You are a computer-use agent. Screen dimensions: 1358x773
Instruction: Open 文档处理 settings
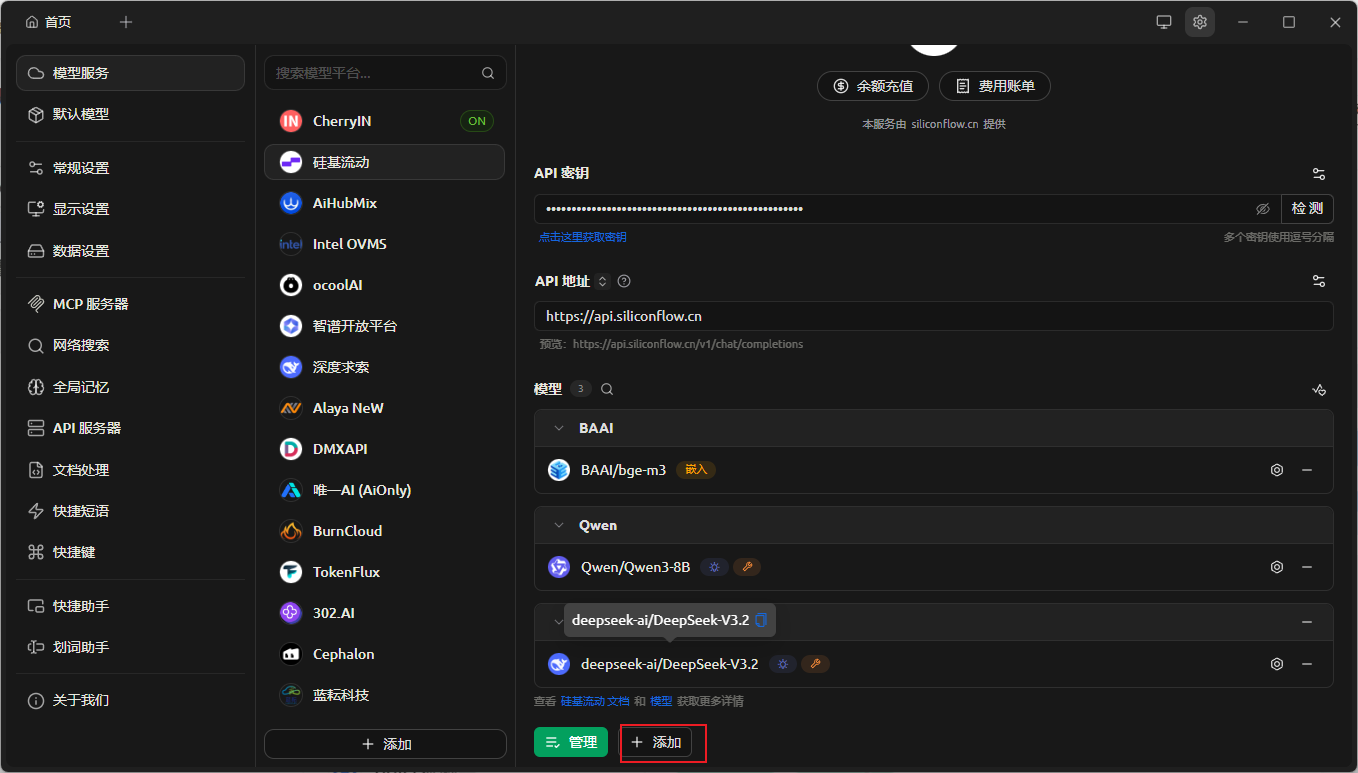point(130,470)
